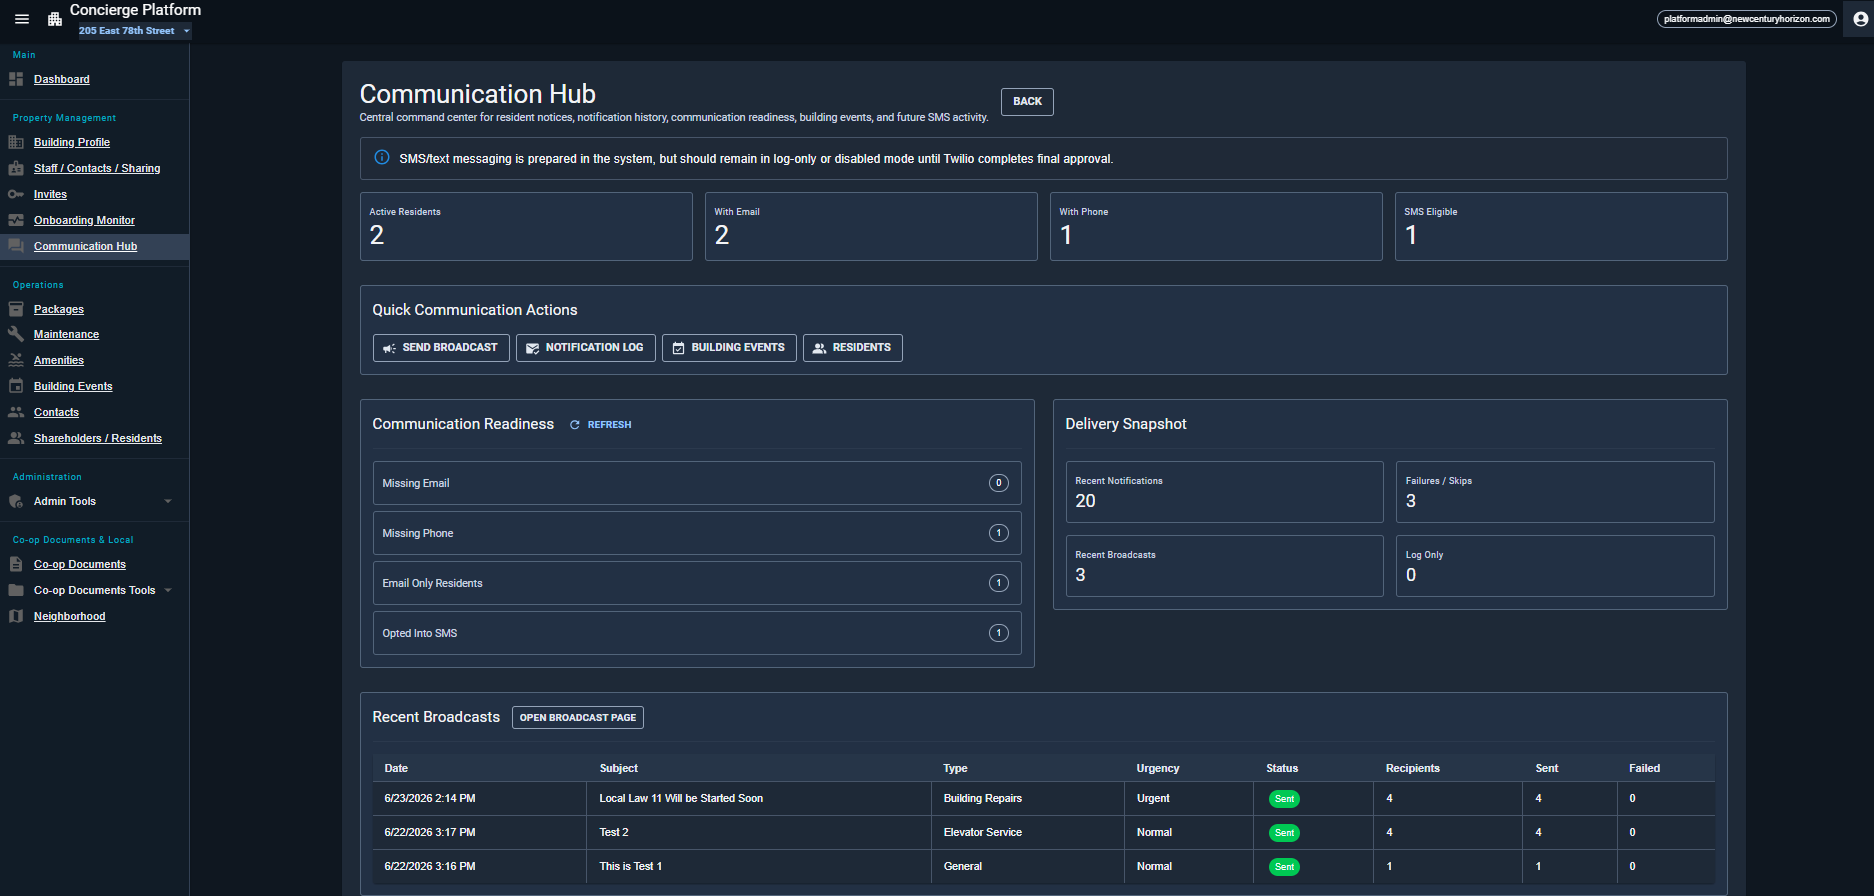This screenshot has height=896, width=1874.
Task: Refresh the Communication Readiness panel
Action: click(601, 425)
